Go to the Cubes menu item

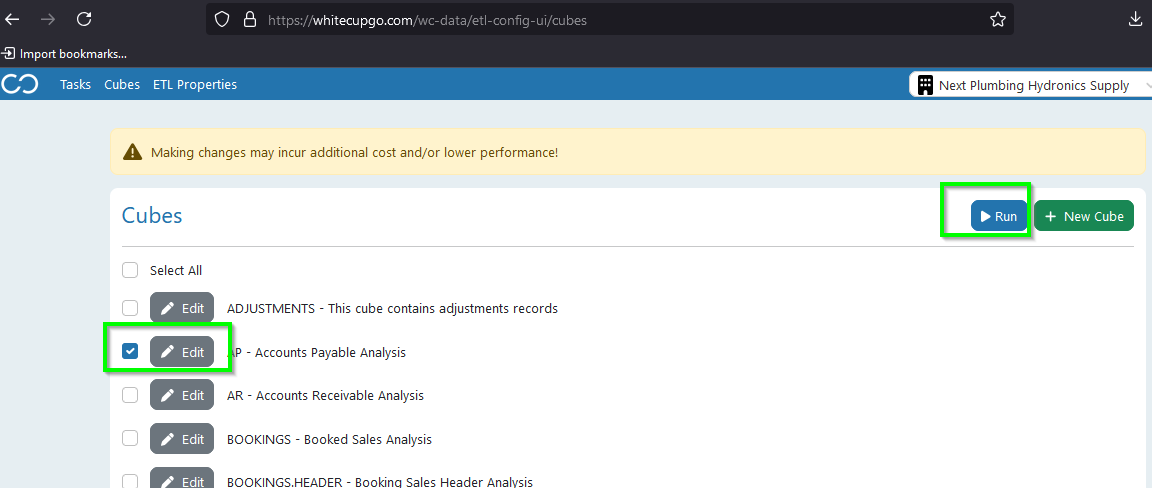[x=122, y=85]
